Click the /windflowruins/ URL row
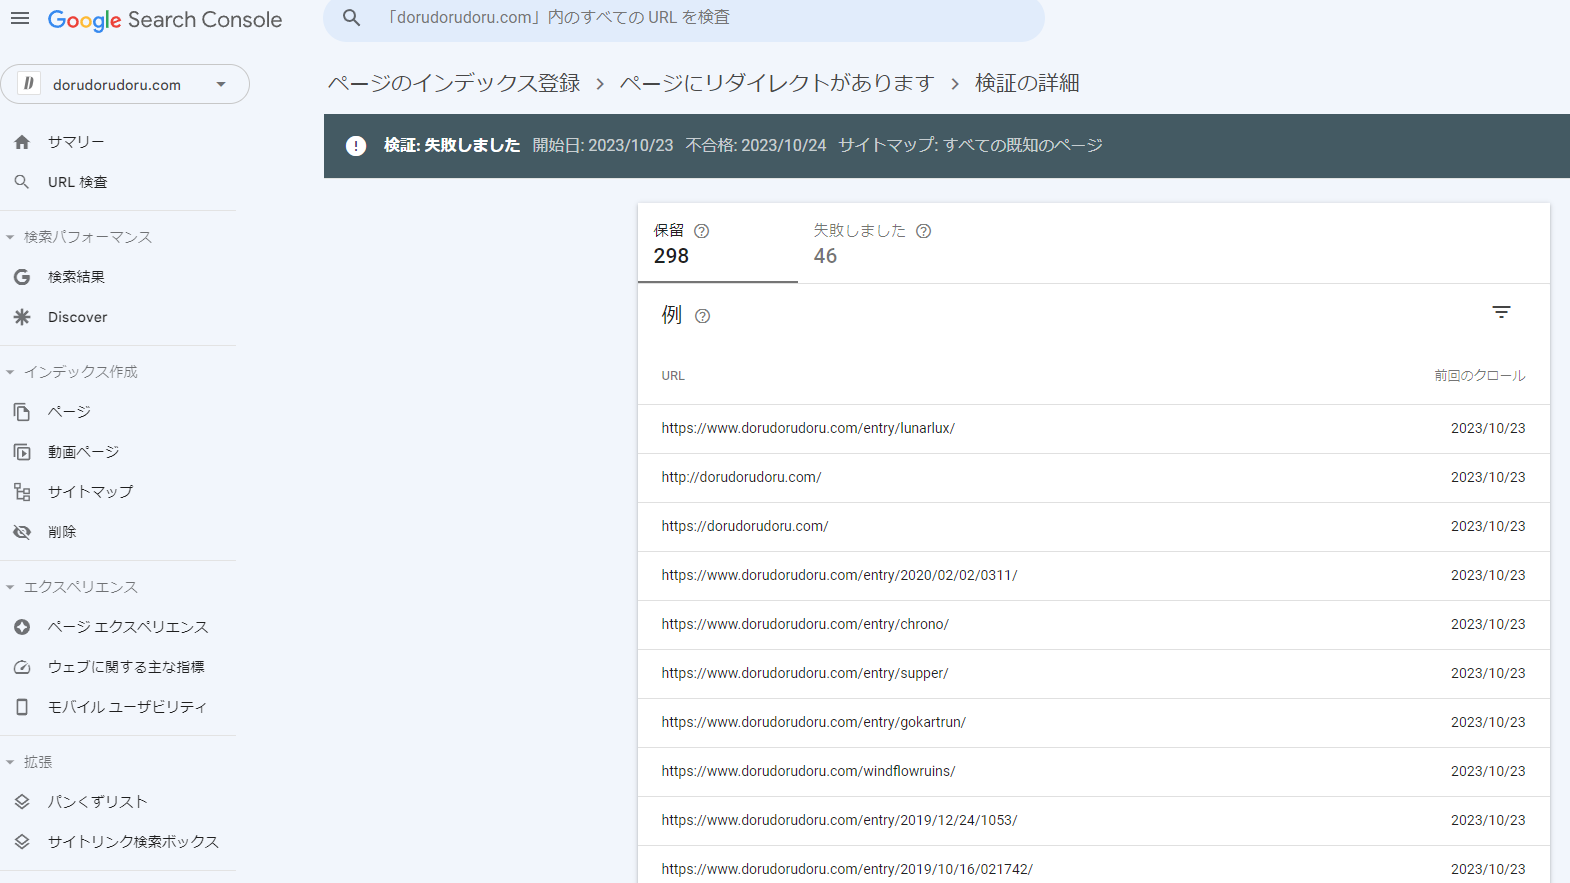 click(1094, 772)
